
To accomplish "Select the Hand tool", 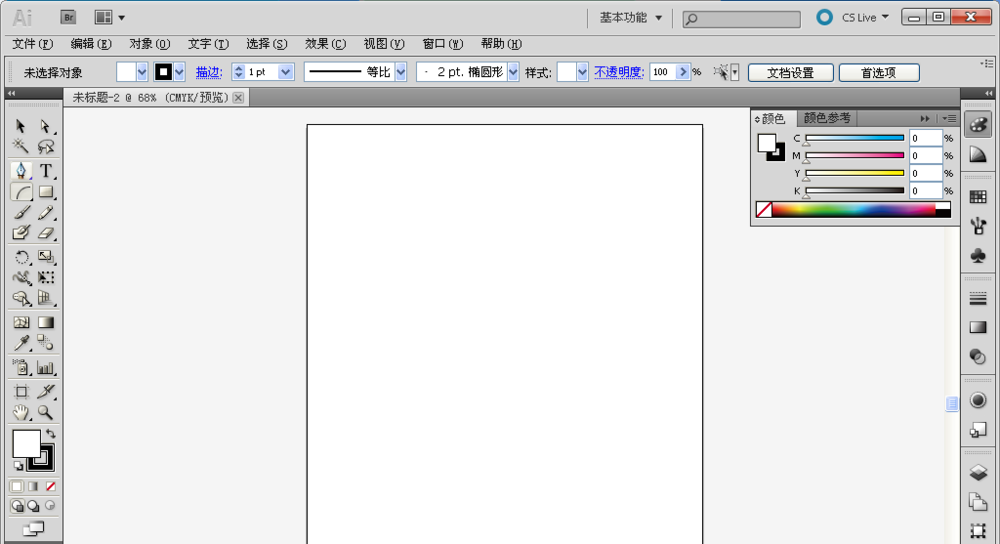I will tap(20, 412).
